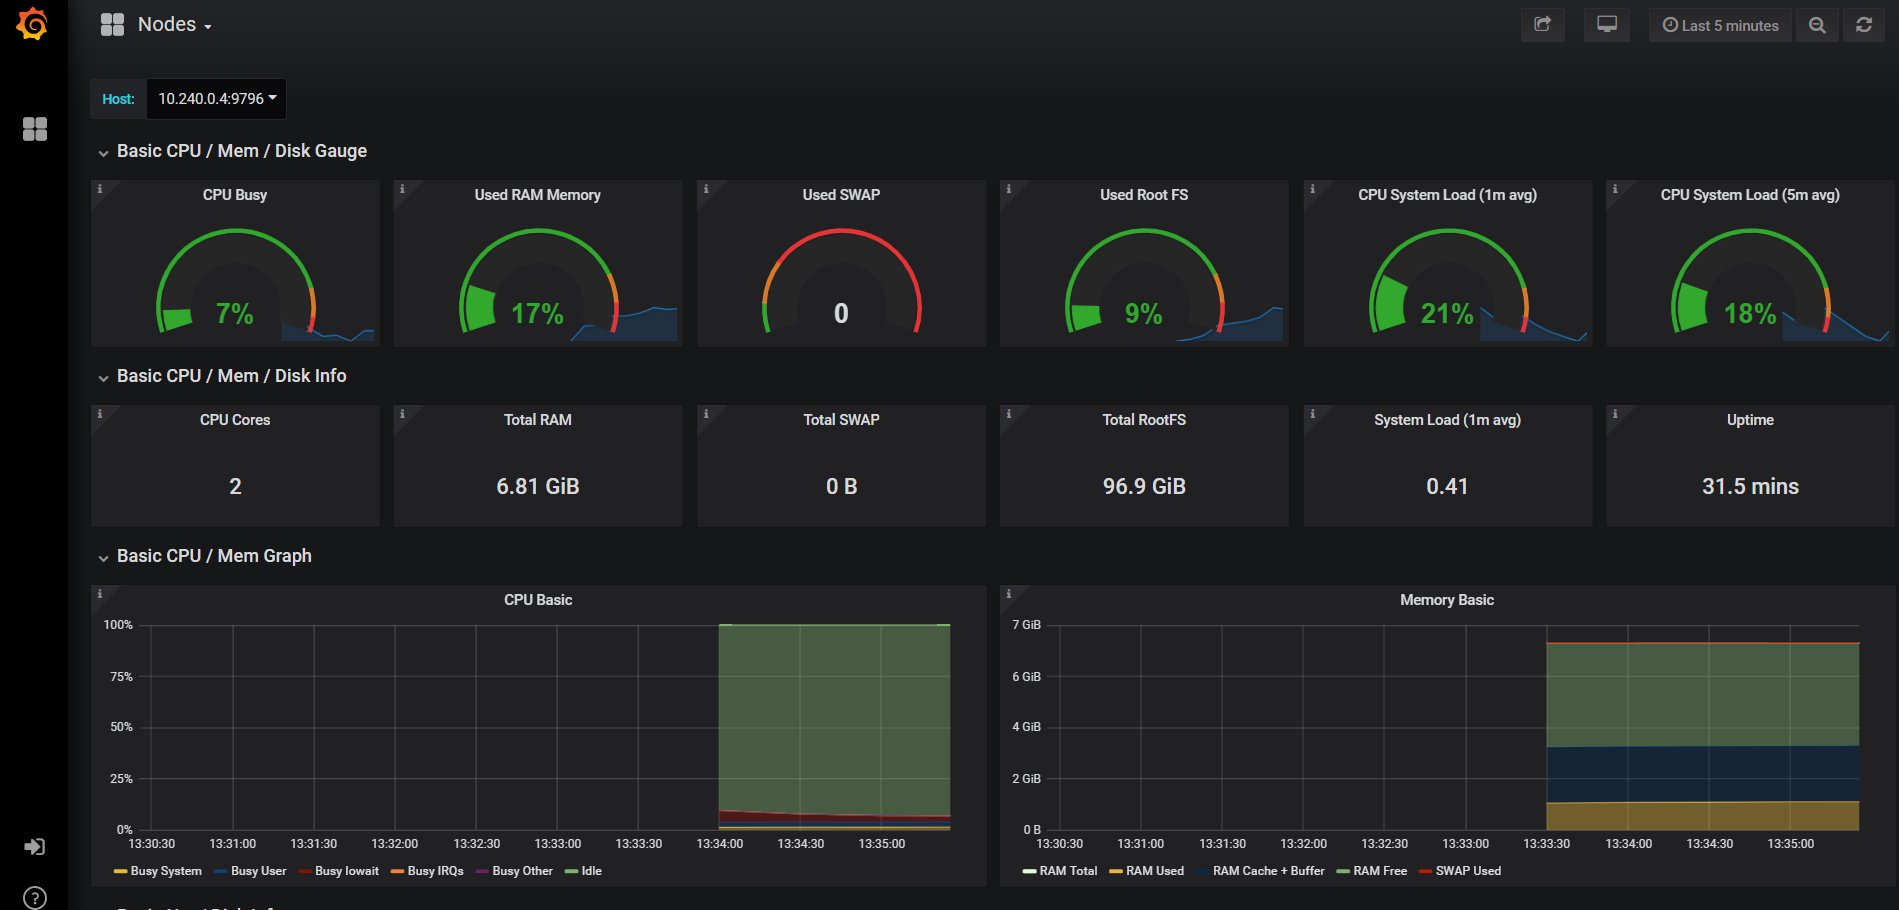
Task: Open the help question mark icon
Action: pos(35,897)
